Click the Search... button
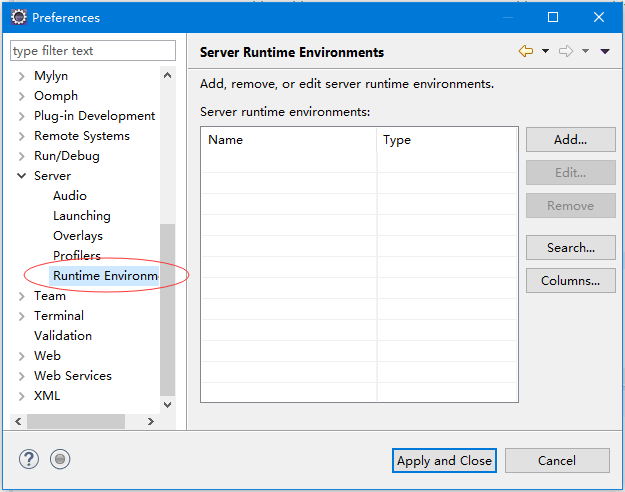625x492 pixels. [x=570, y=248]
